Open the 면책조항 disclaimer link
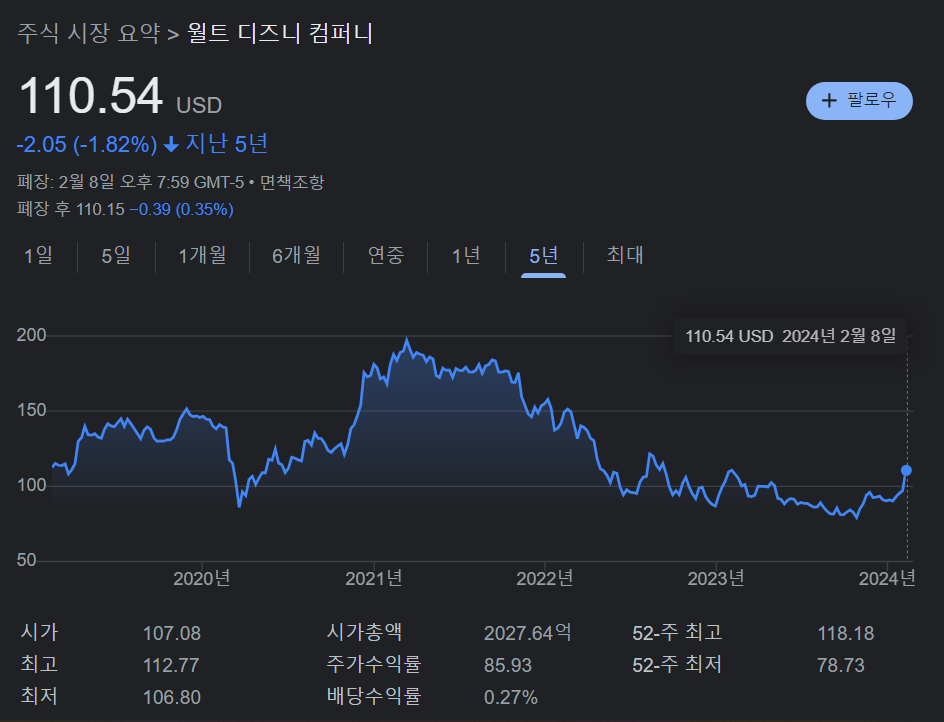This screenshot has height=722, width=944. point(292,182)
